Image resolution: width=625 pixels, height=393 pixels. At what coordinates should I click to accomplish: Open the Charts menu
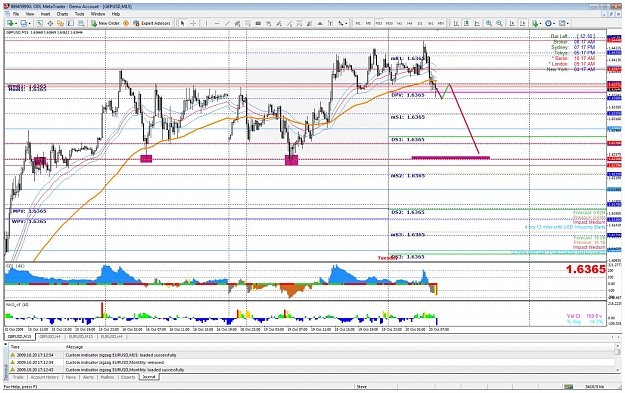point(63,14)
